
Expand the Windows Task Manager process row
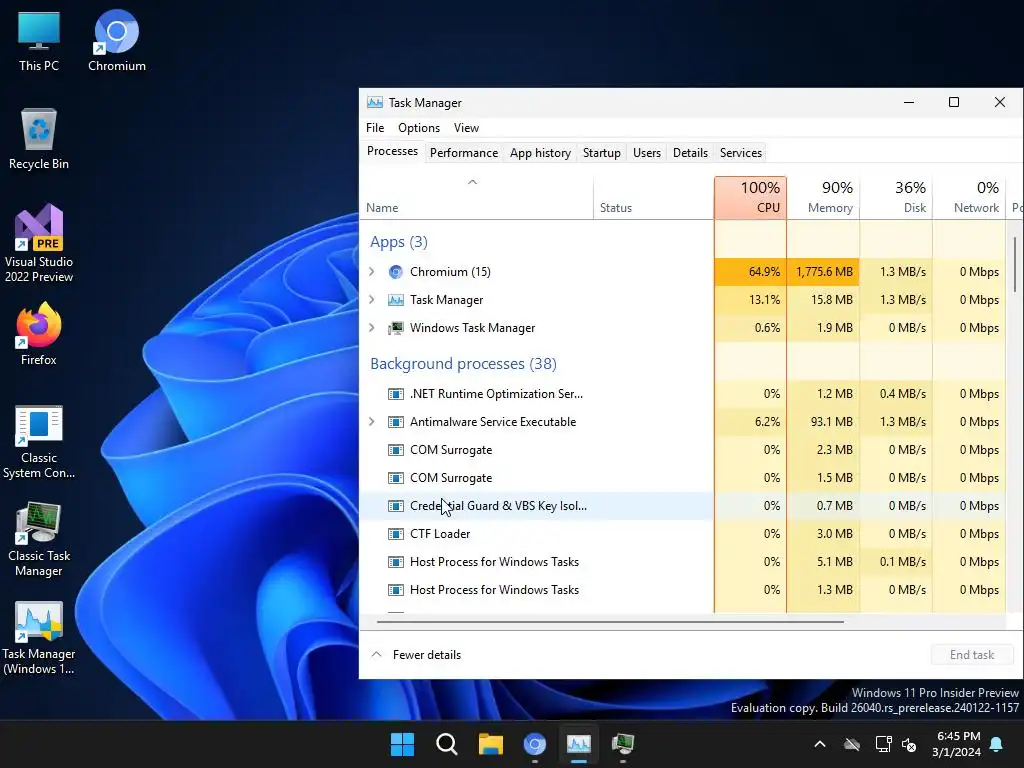pyautogui.click(x=372, y=328)
